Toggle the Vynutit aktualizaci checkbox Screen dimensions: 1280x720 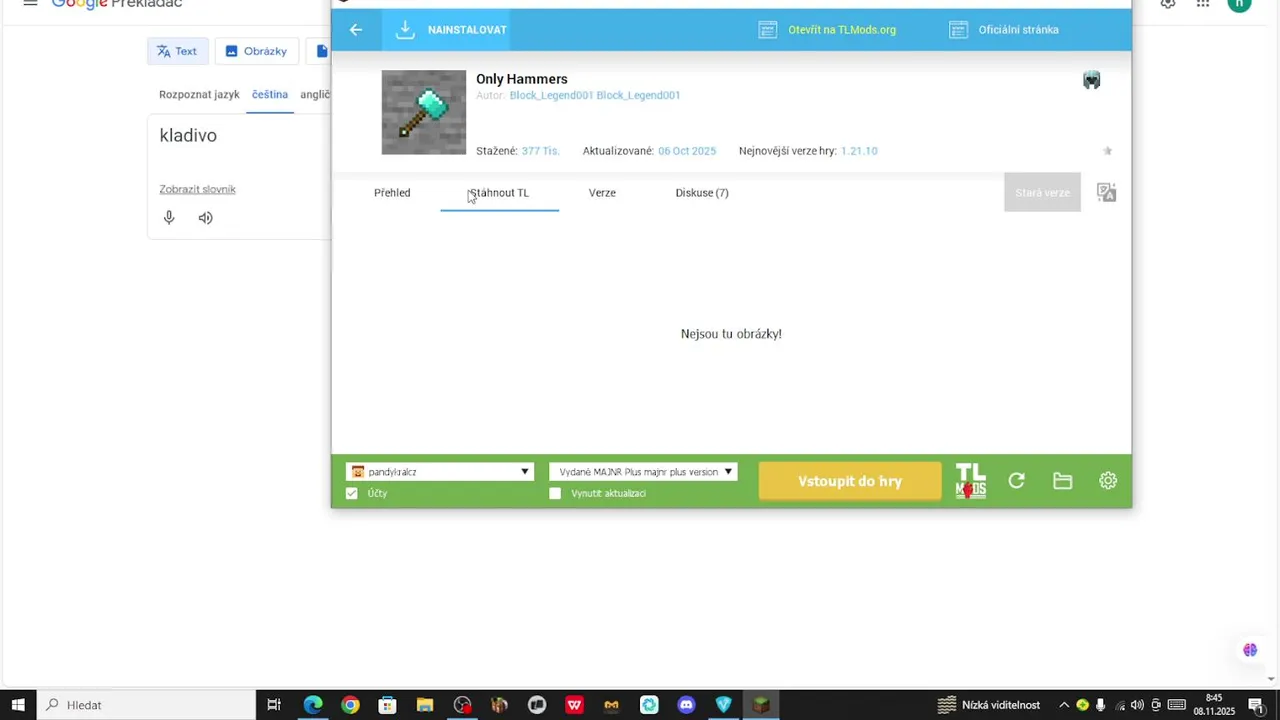pyautogui.click(x=555, y=494)
